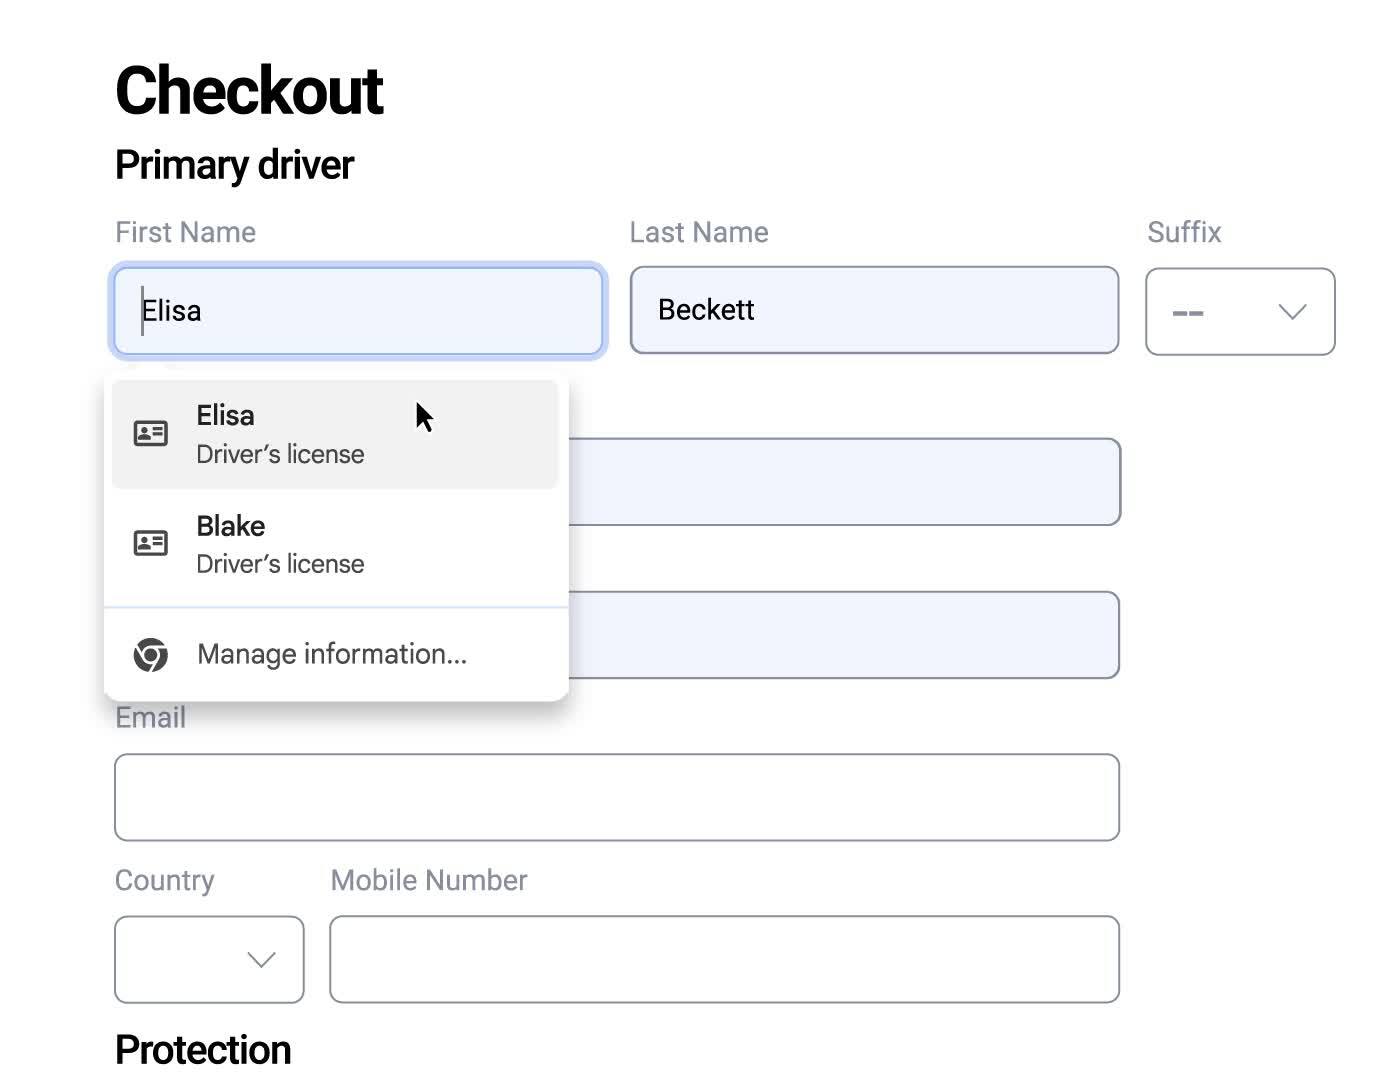Open the Suffix dropdown

tap(1240, 312)
